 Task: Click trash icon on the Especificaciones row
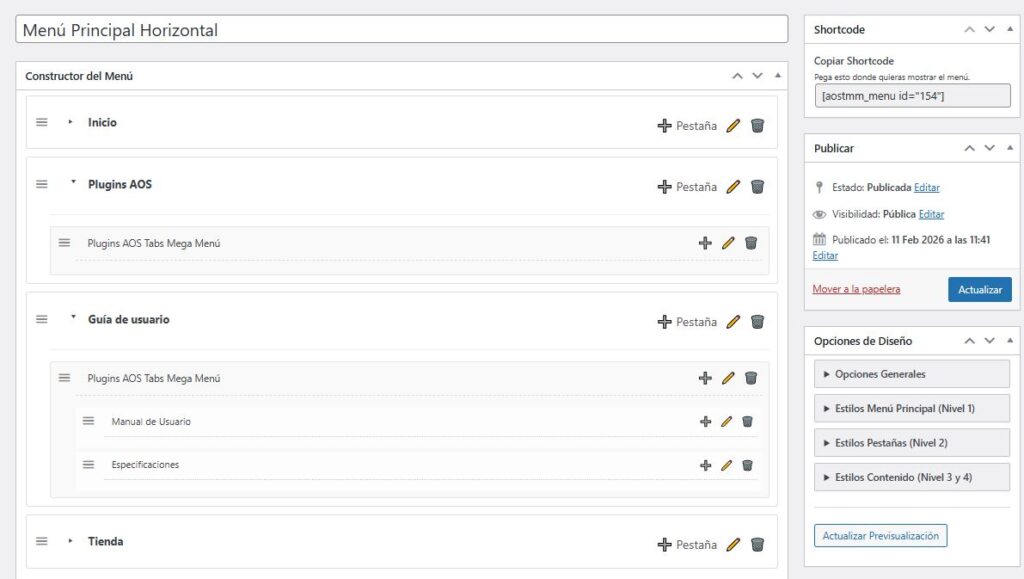tap(747, 465)
